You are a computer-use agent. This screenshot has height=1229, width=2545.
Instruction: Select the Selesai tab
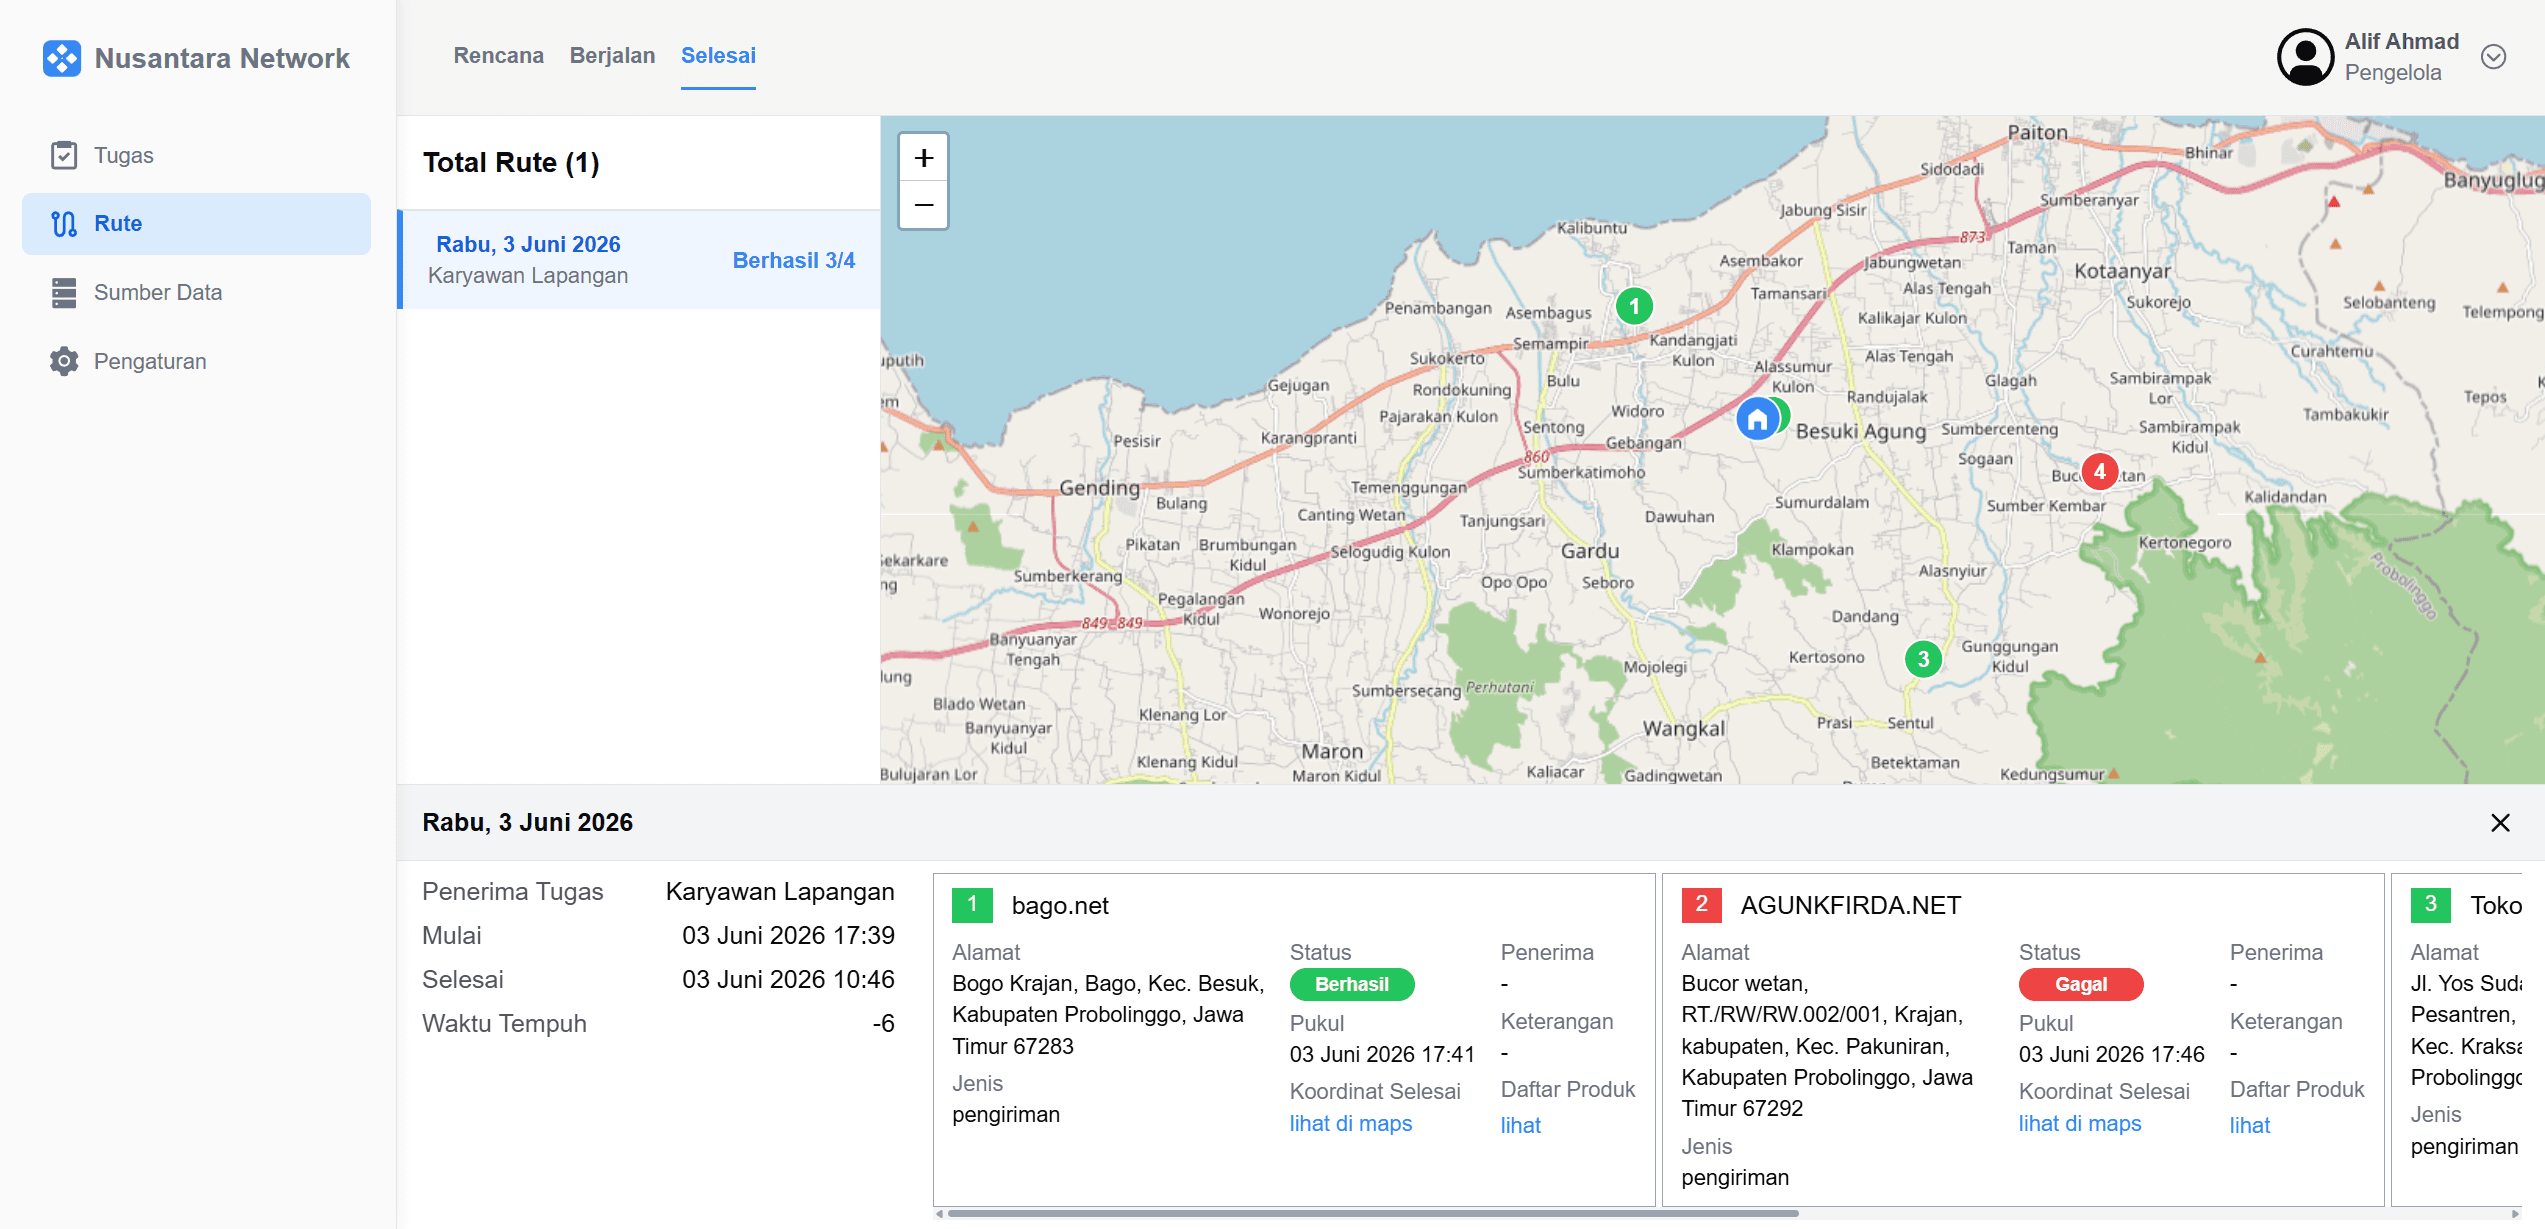tap(718, 56)
